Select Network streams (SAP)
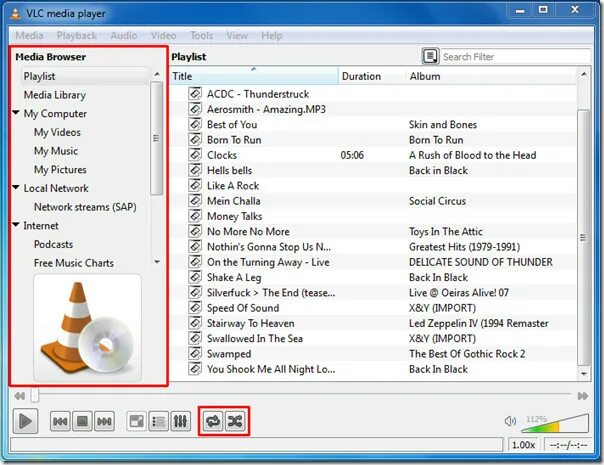Image resolution: width=604 pixels, height=465 pixels. tap(85, 207)
